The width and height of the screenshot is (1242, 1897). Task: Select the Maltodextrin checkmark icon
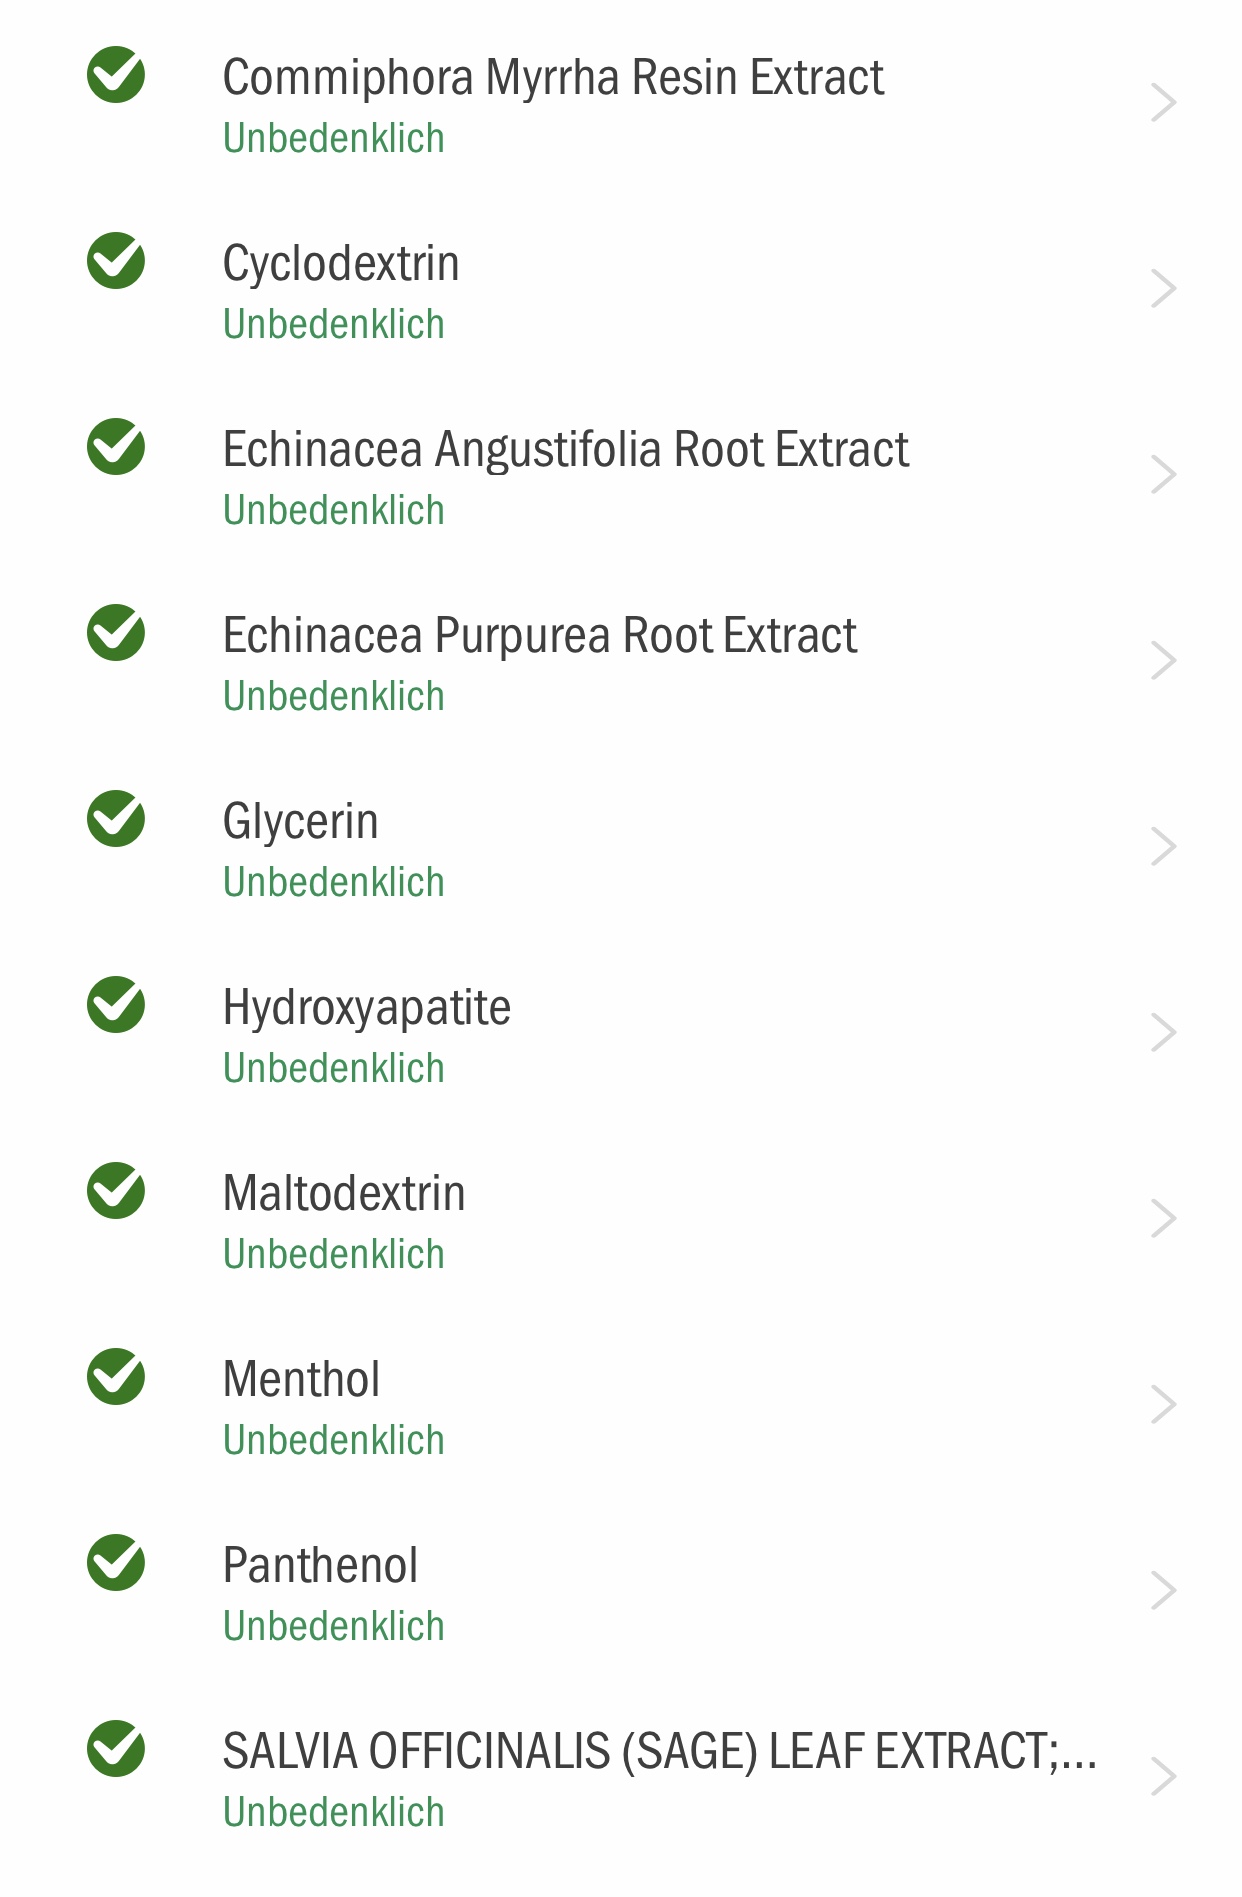116,1191
